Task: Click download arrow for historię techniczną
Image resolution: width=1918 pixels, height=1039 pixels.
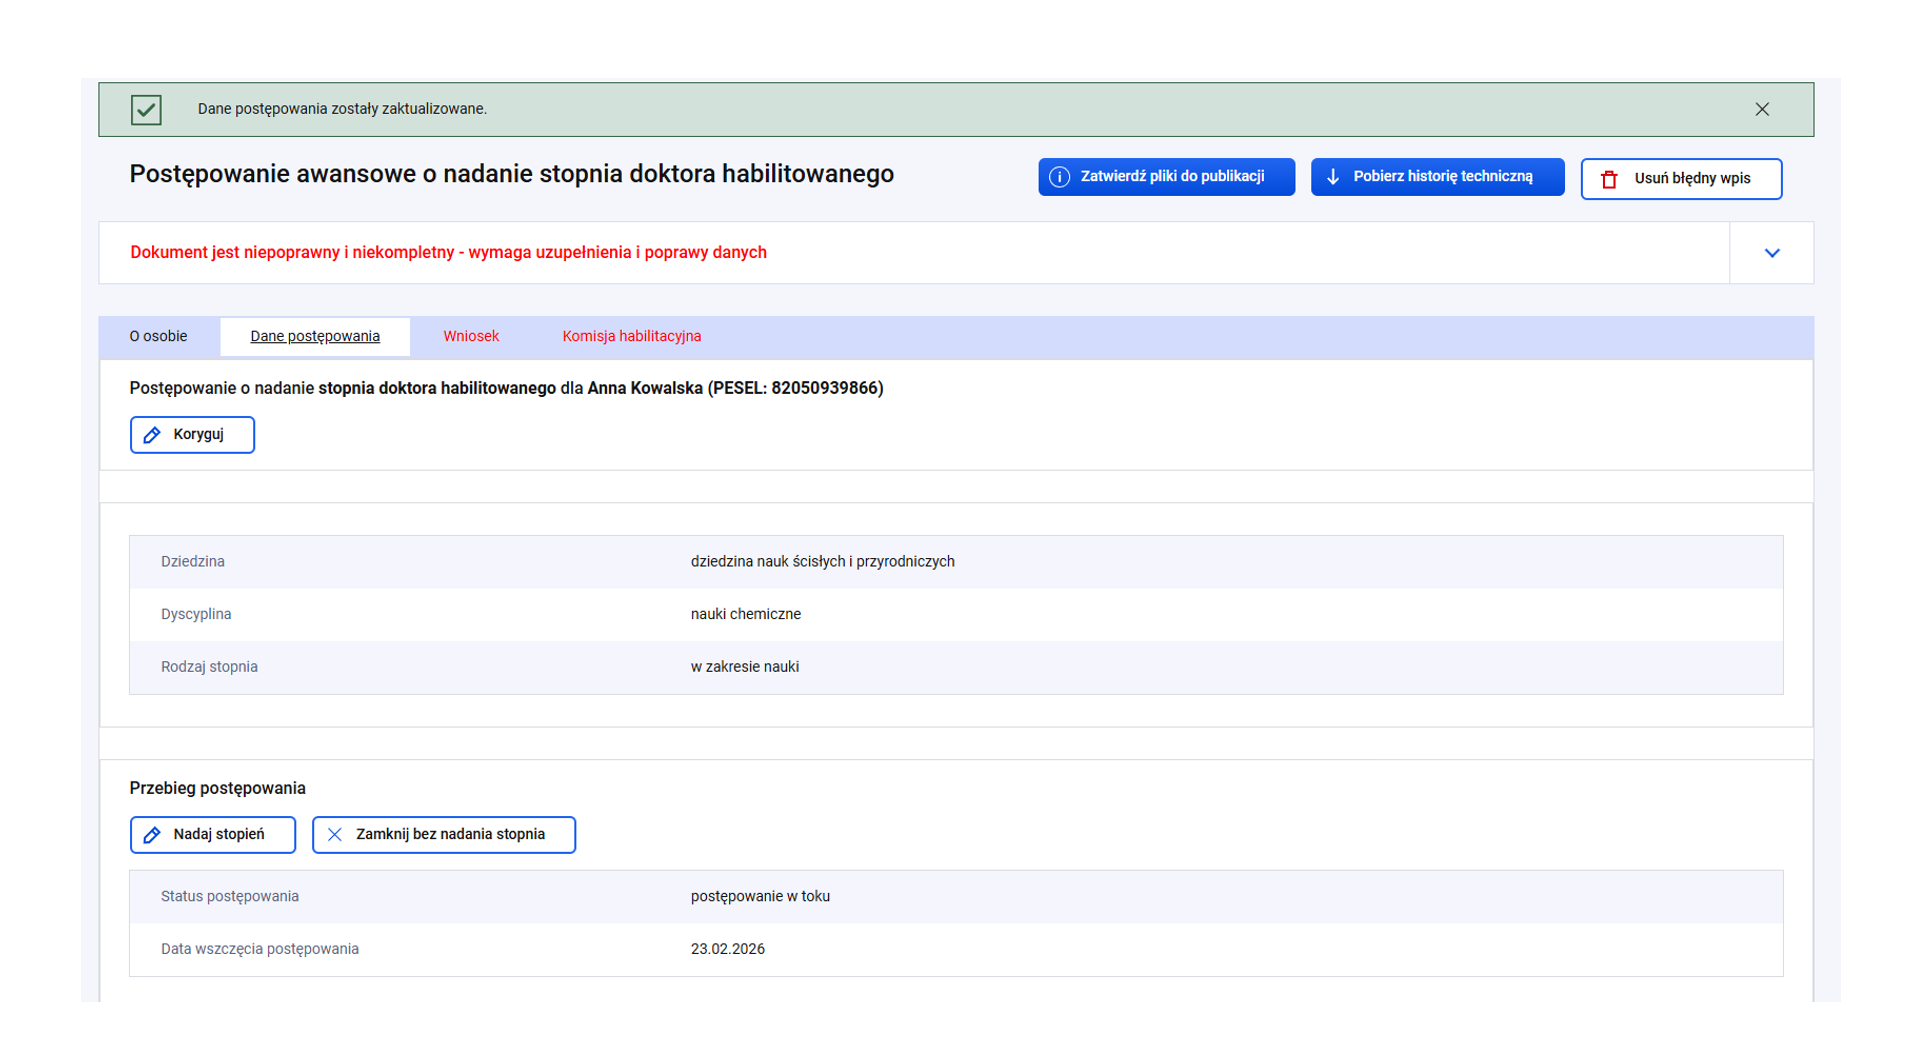Action: tap(1332, 177)
